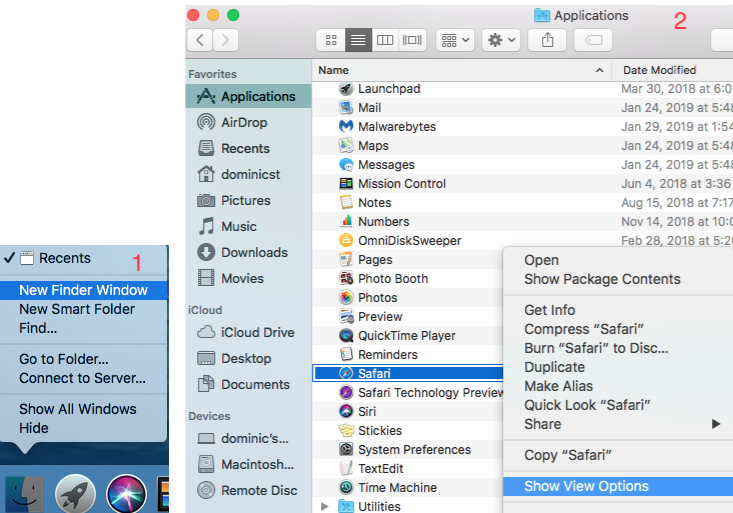
Task: Switch to column view in toolbar
Action: click(x=385, y=40)
